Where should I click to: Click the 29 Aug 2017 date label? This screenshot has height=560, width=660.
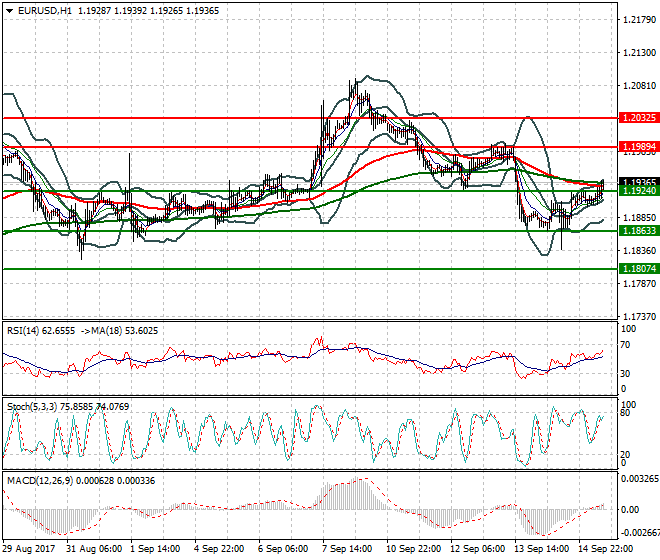coord(29,549)
